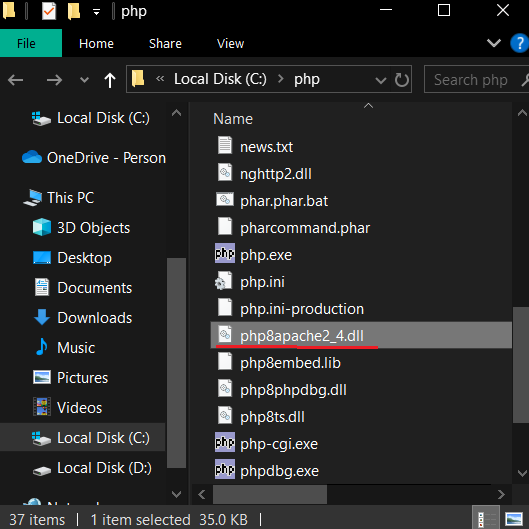Select the php.ini settings file
The height and width of the screenshot is (529, 529).
(x=262, y=282)
